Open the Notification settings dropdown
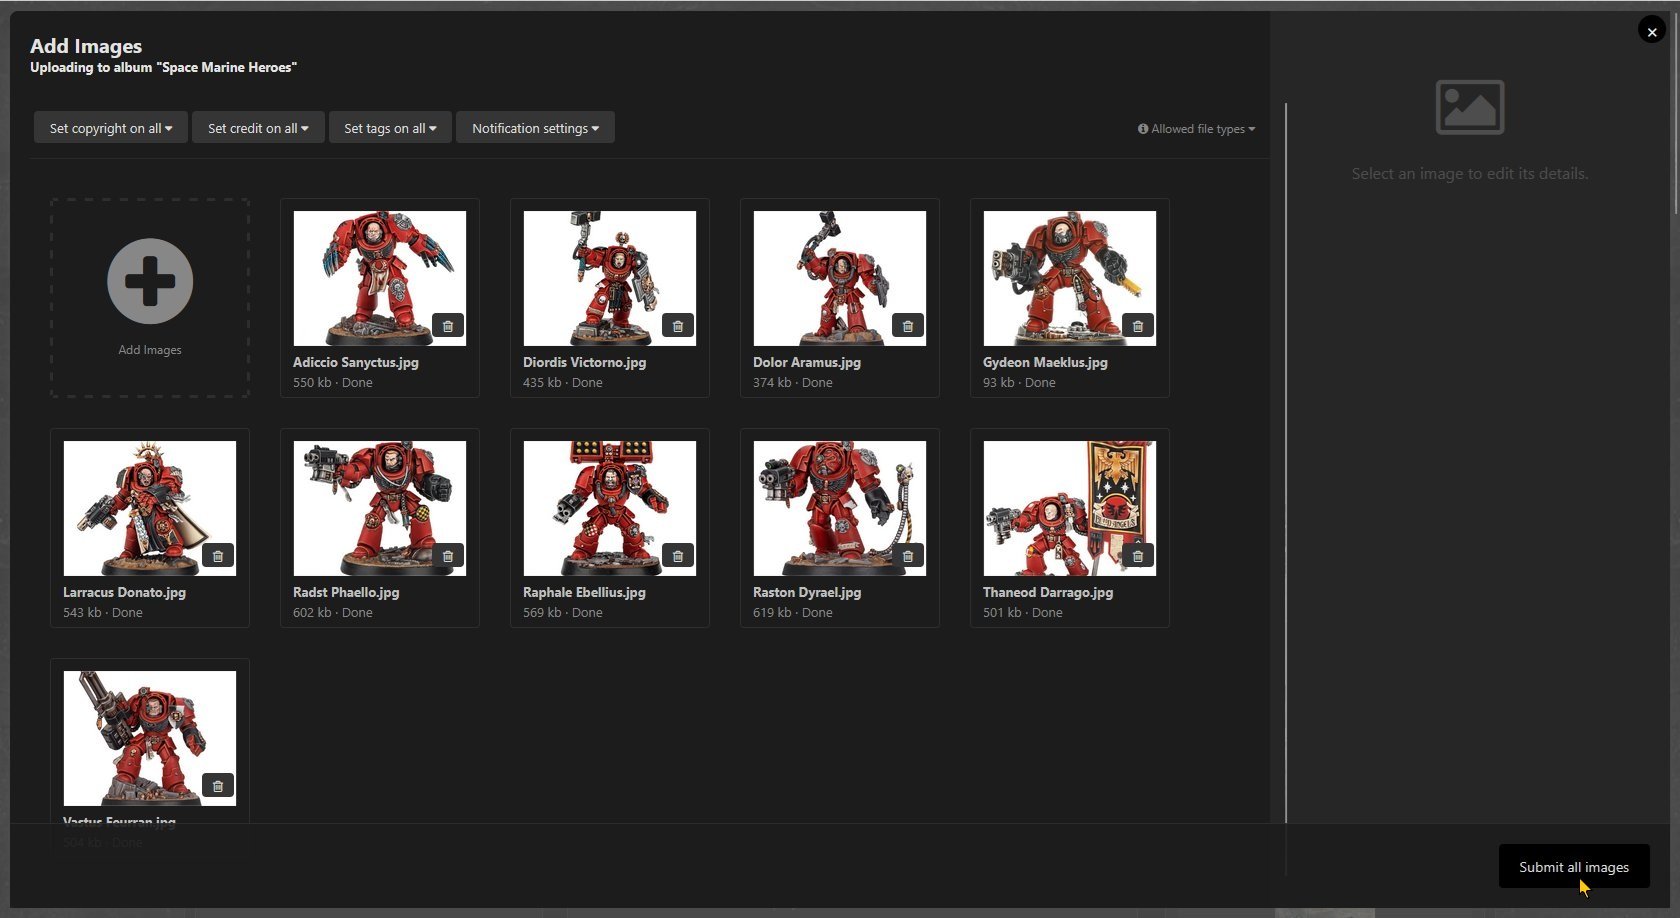The height and width of the screenshot is (918, 1680). [535, 128]
